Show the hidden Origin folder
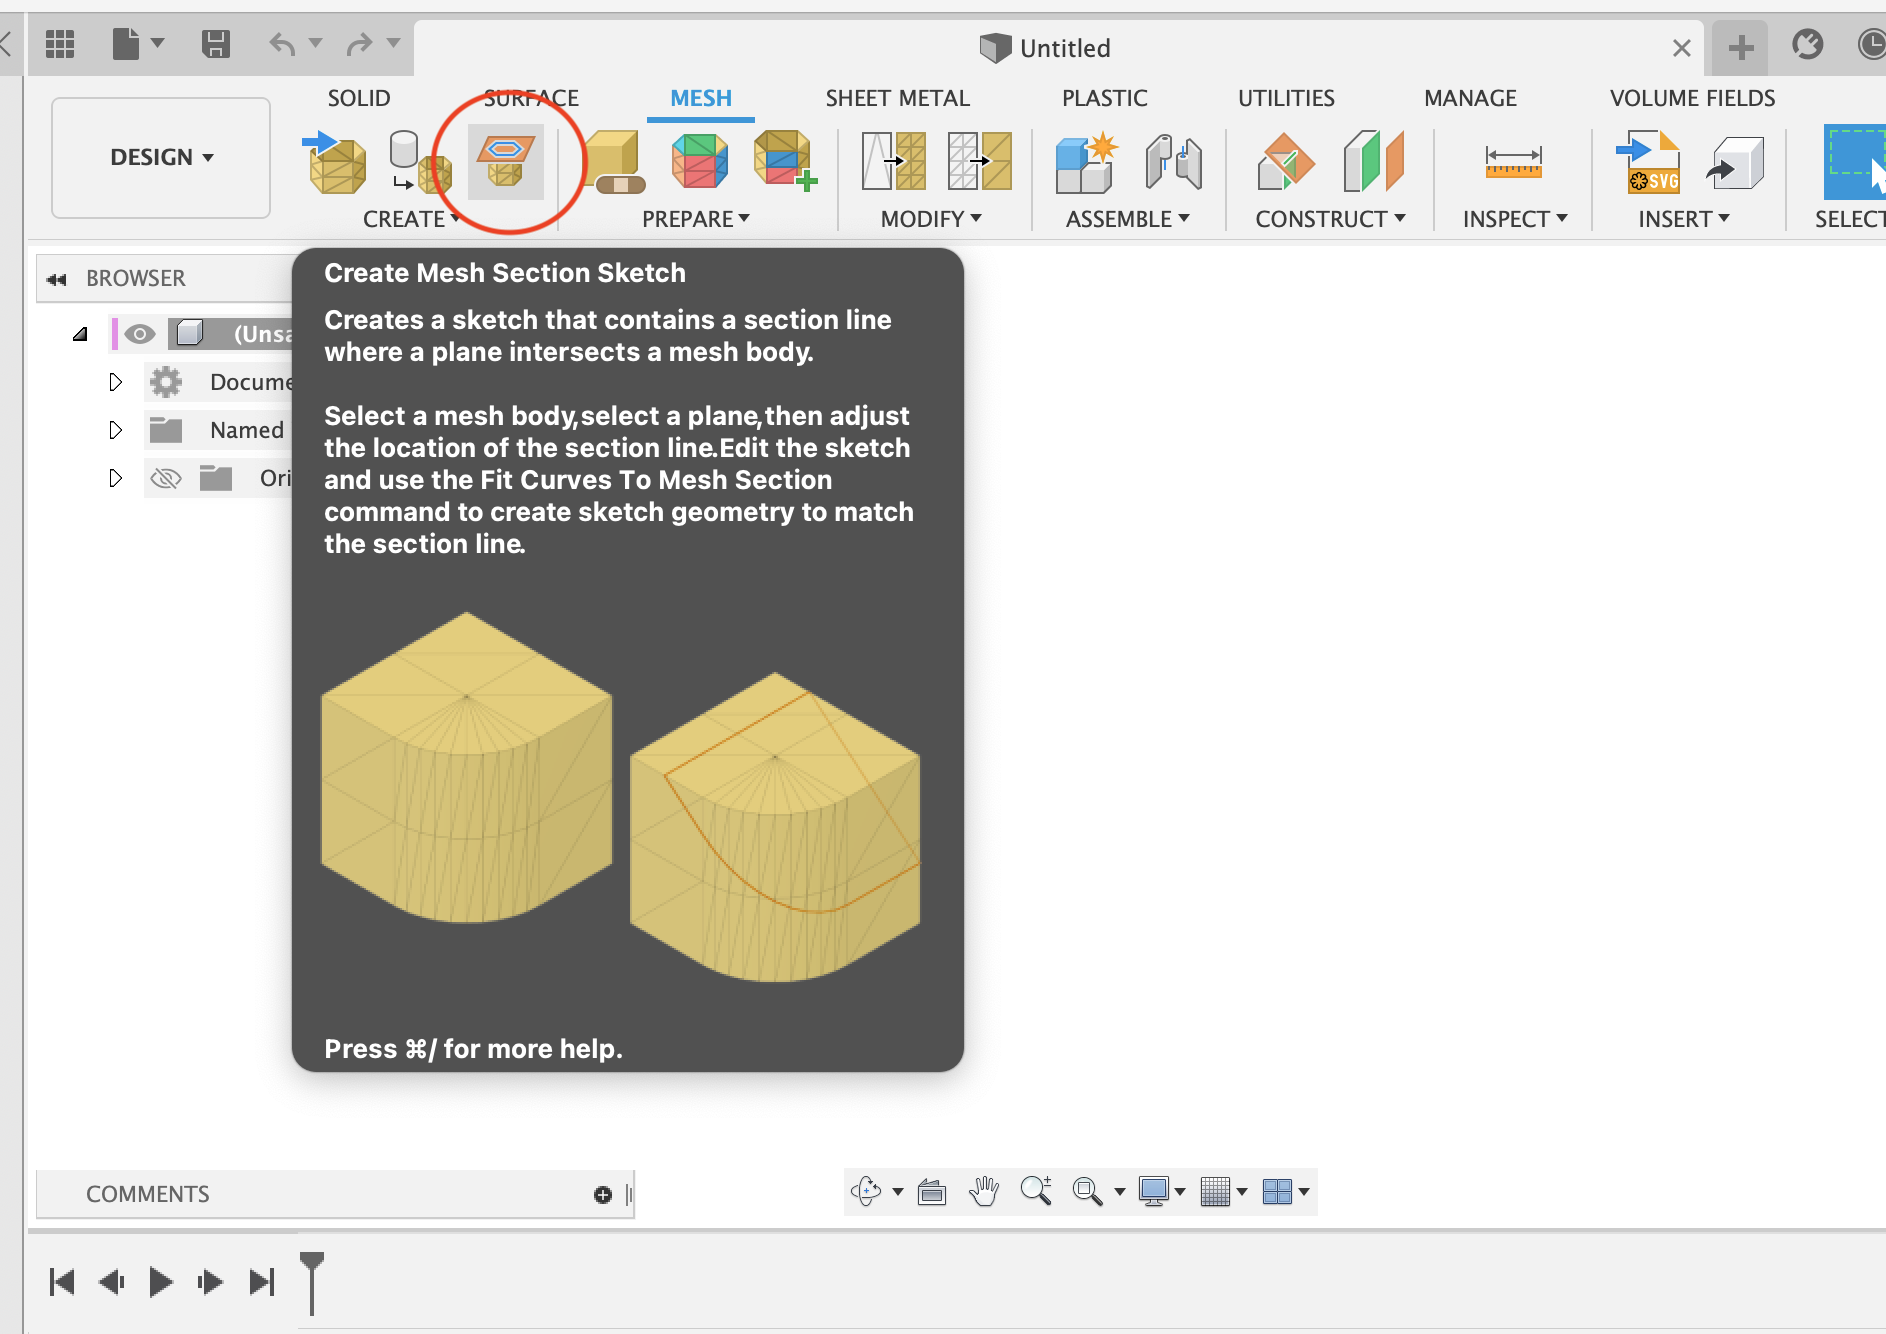Viewport: 1886px width, 1334px height. coord(166,478)
